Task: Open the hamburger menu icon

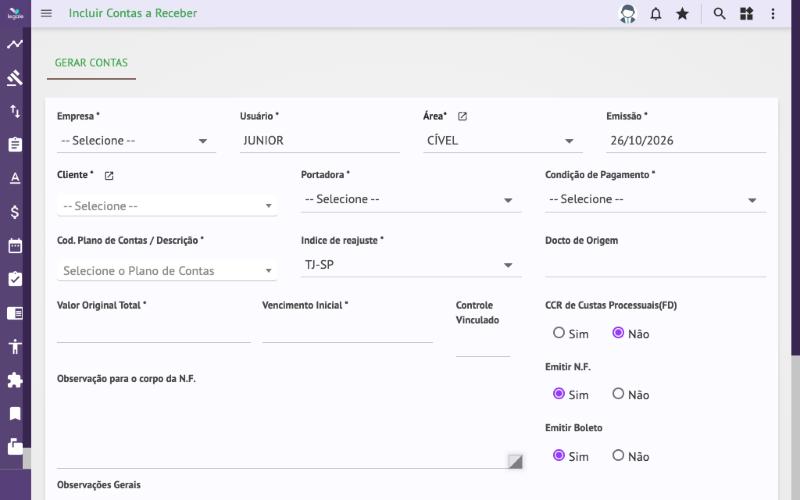Action: 46,13
